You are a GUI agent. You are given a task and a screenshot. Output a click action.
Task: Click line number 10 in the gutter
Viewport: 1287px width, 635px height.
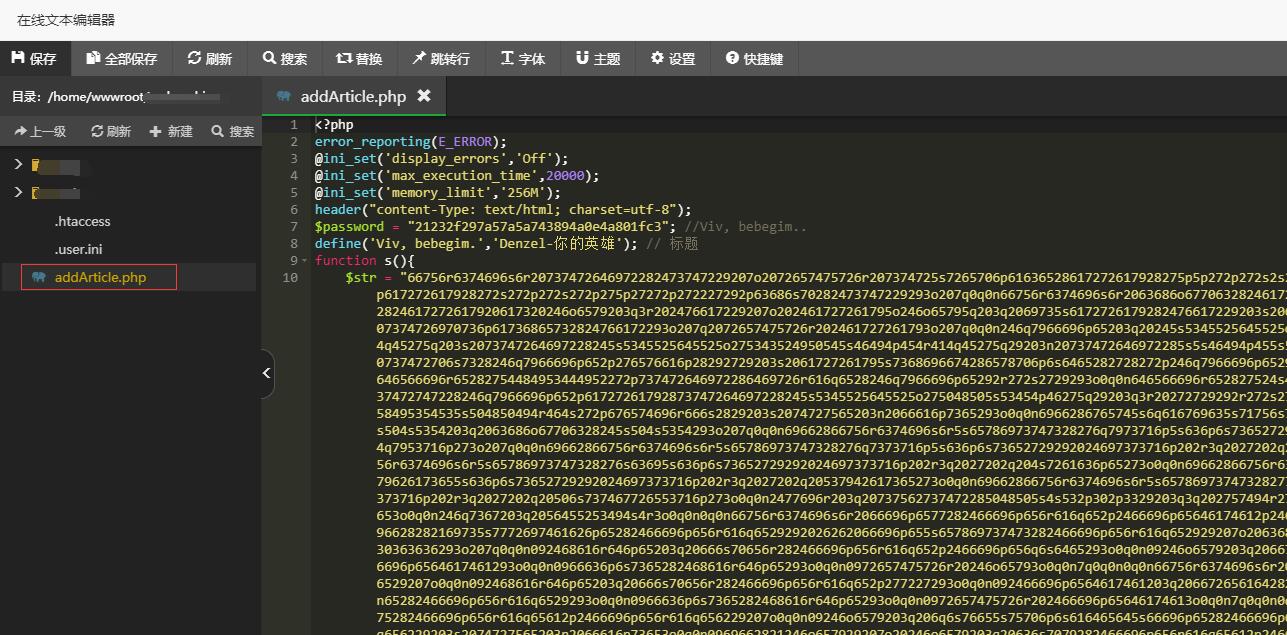290,278
